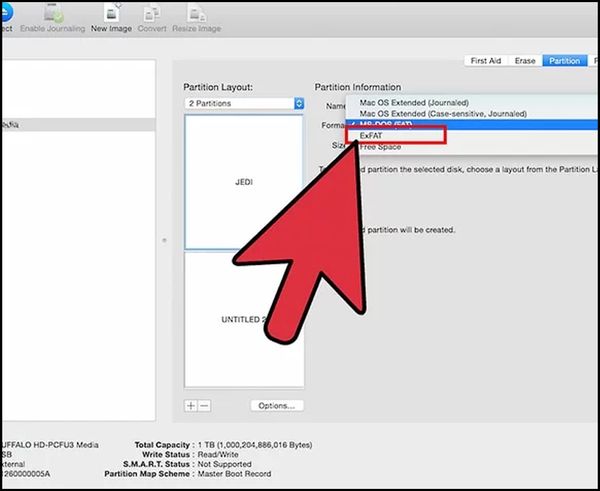Screen dimensions: 600x491
Task: Choose Free Space in format list
Action: click(x=380, y=147)
